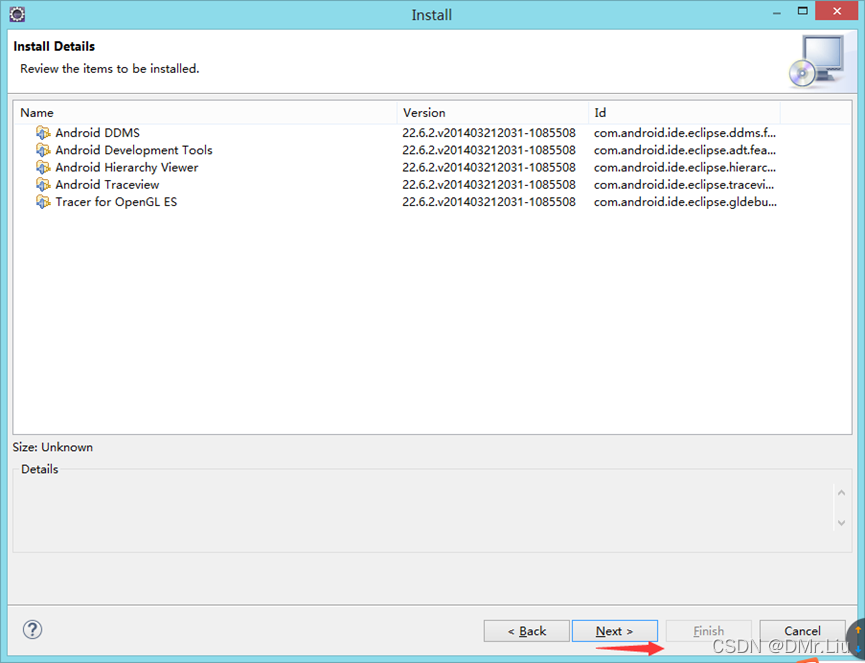The width and height of the screenshot is (865, 663).
Task: Select the Android Development Tools row
Action: 432,150
